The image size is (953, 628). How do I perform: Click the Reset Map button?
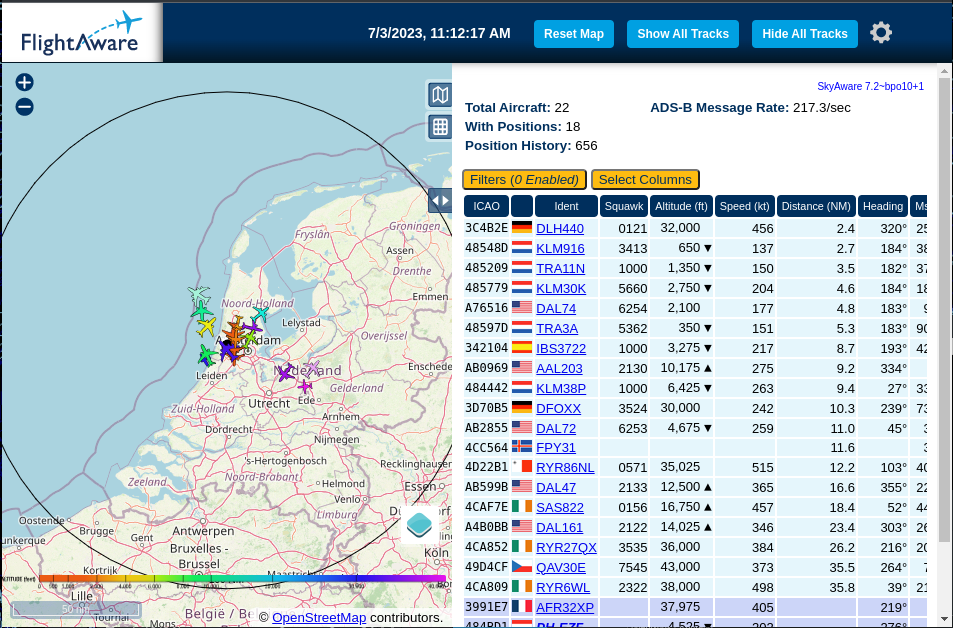[x=574, y=34]
